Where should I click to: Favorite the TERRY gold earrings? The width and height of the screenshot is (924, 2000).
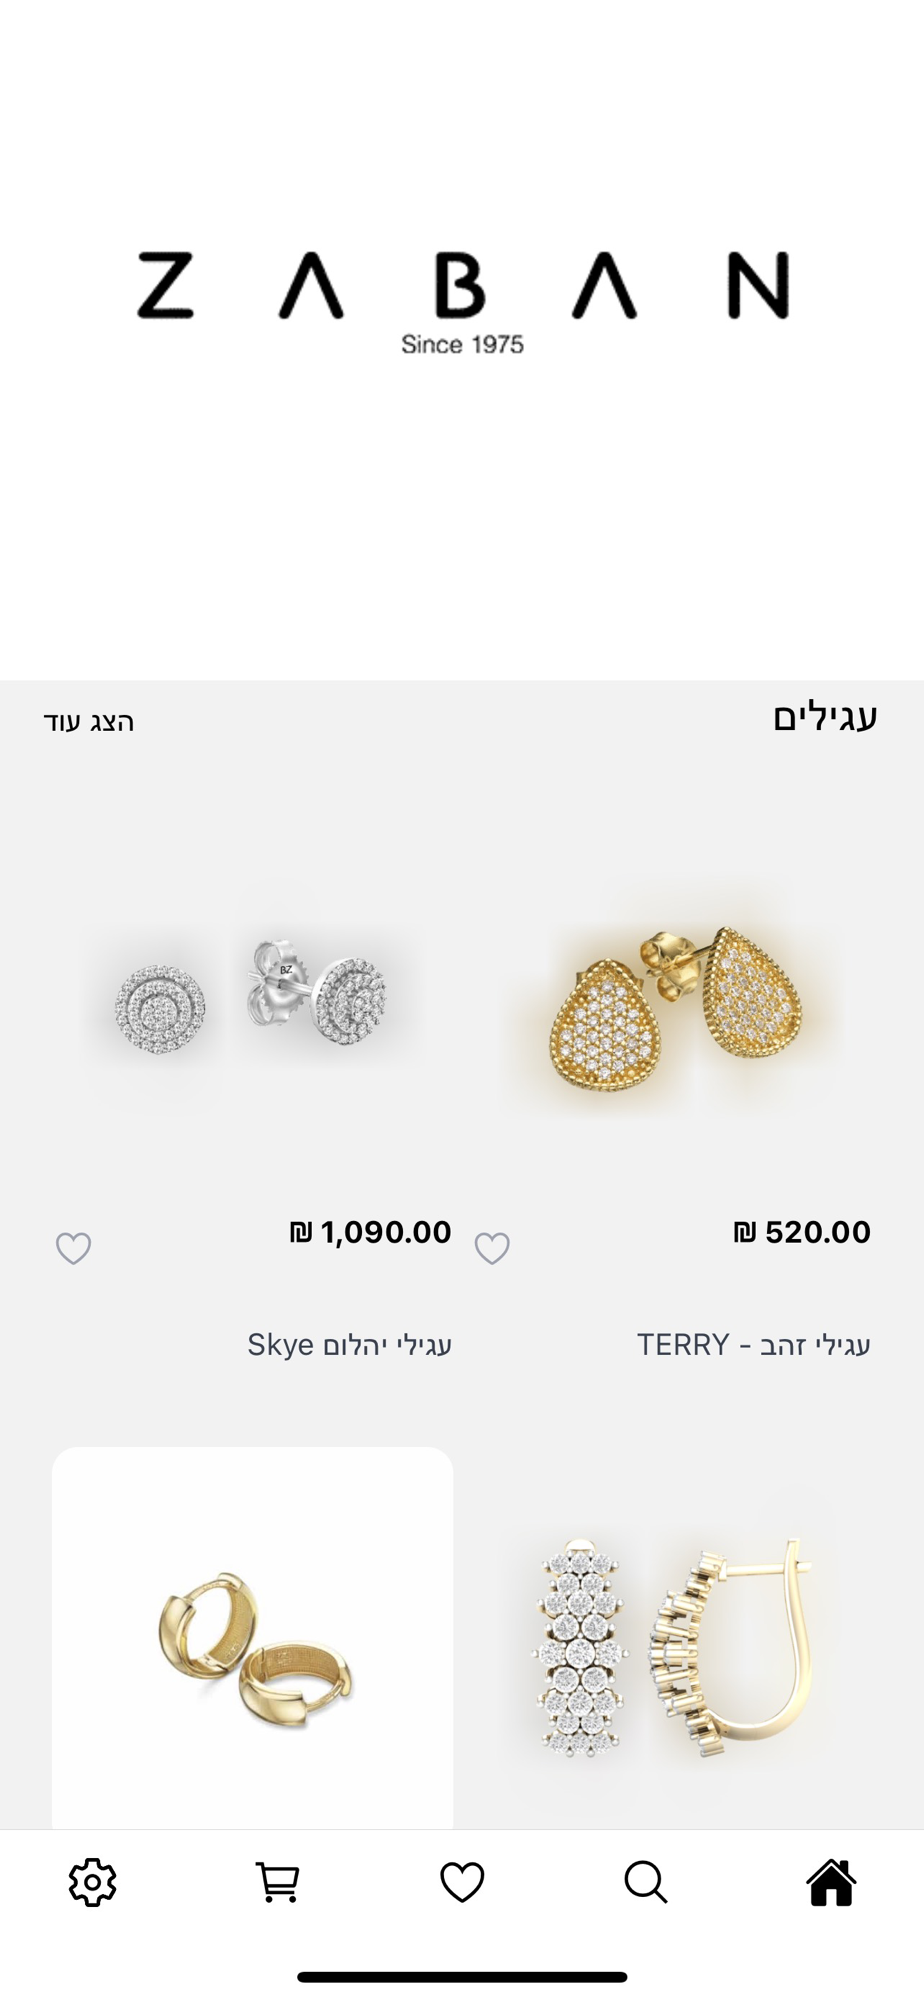492,1248
